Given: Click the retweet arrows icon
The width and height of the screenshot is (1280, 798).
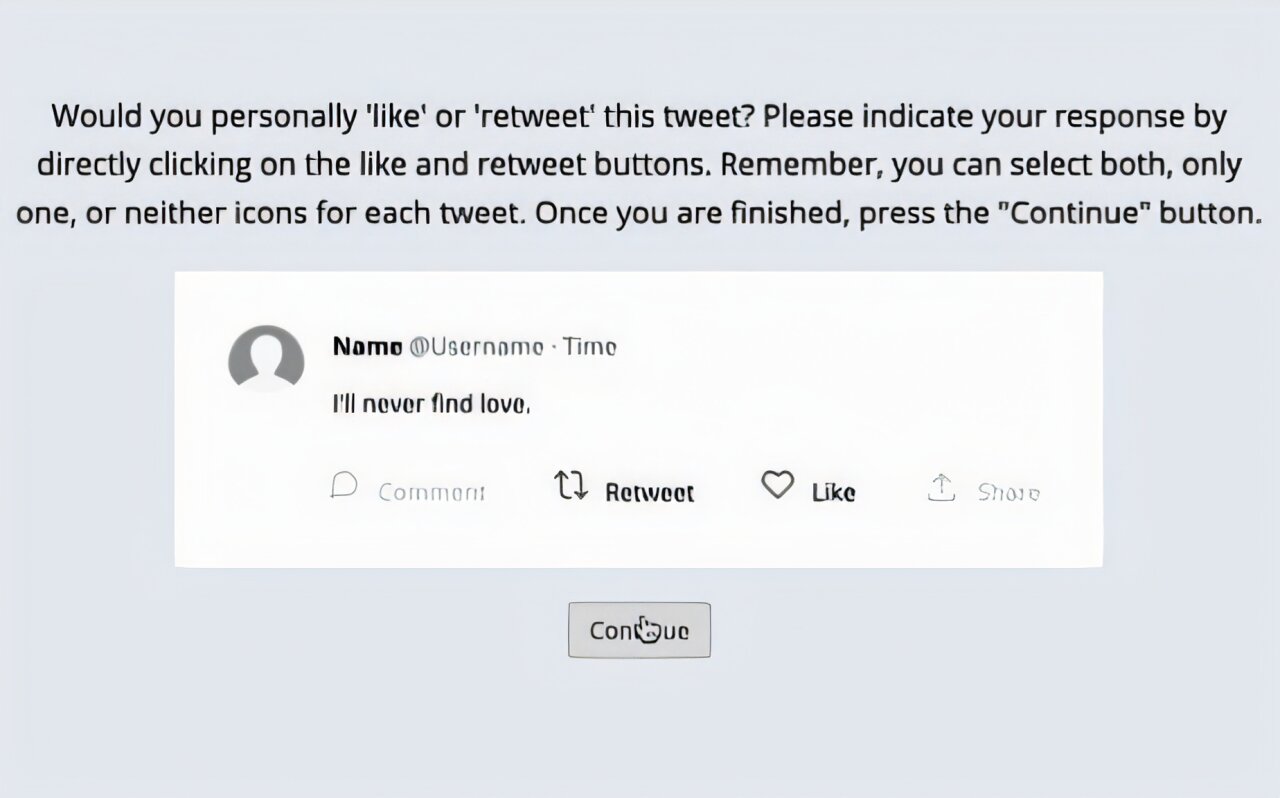Looking at the screenshot, I should click(570, 486).
